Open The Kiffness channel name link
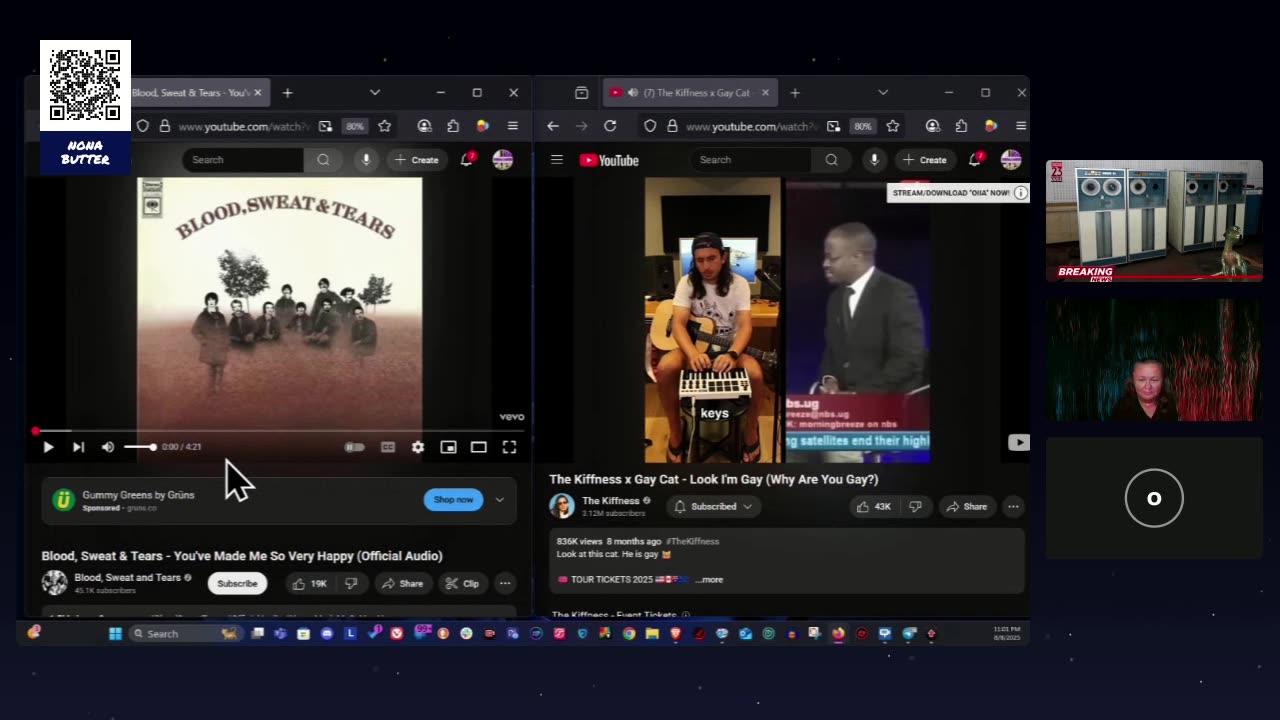The height and width of the screenshot is (720, 1280). click(610, 501)
